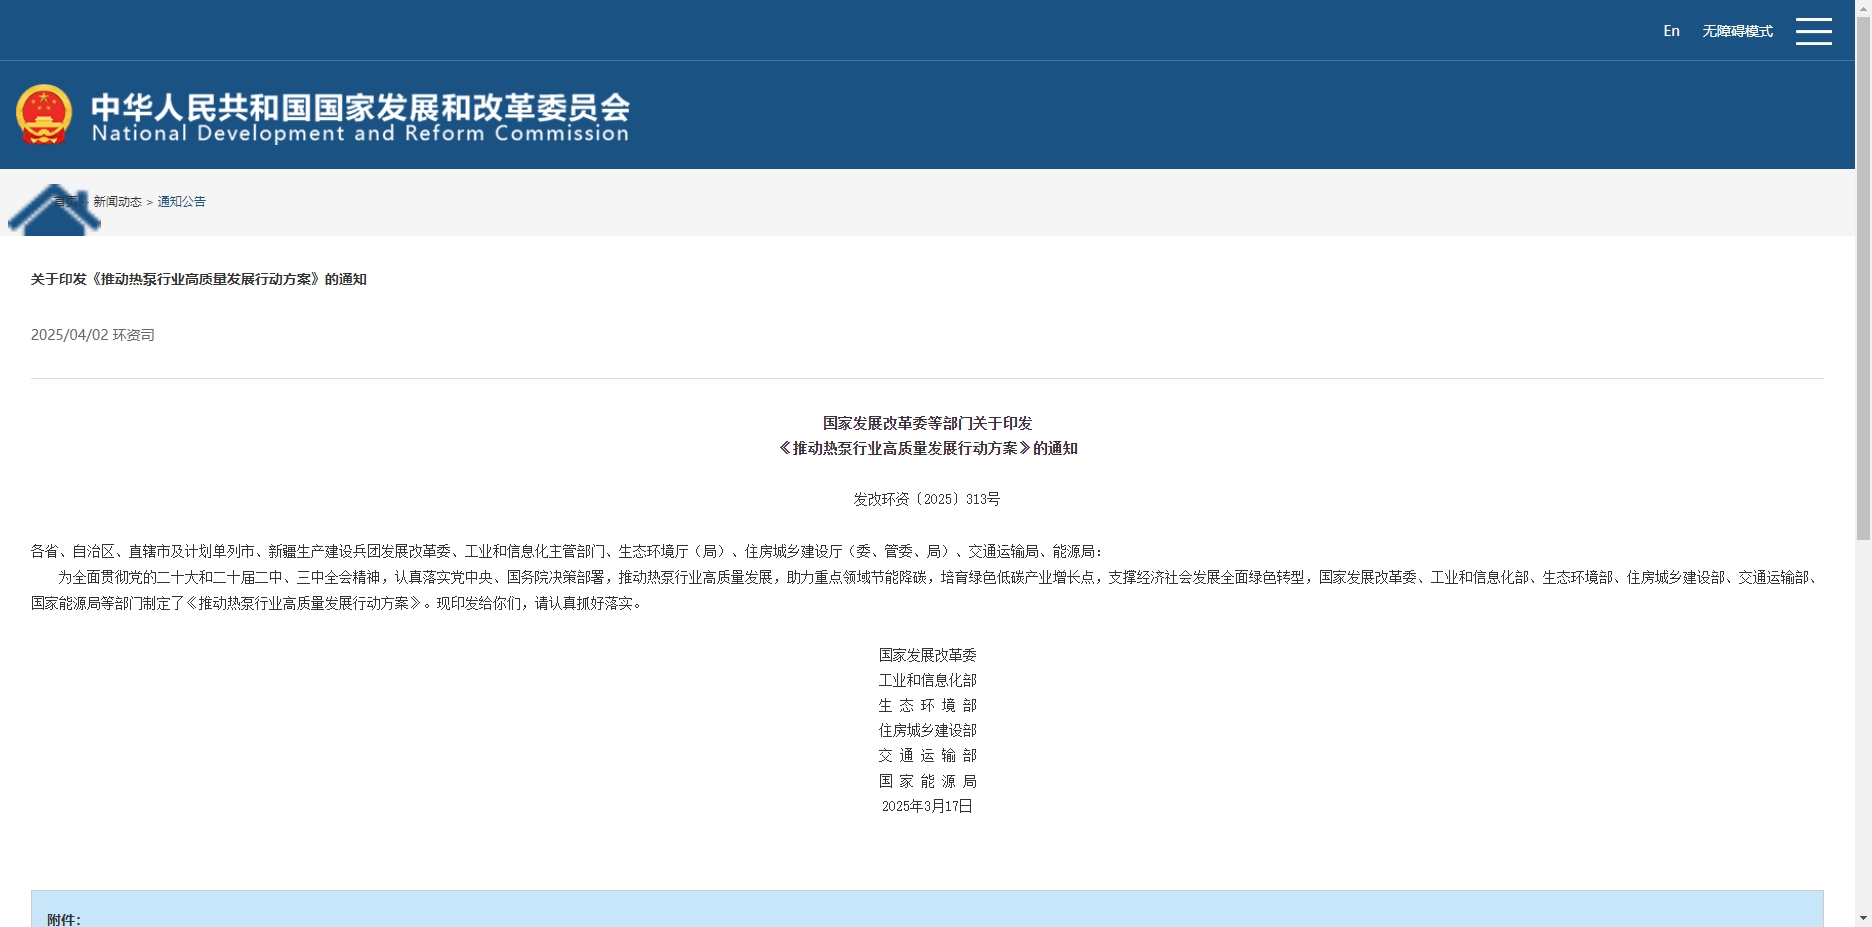Click the 工业和信息化部 signature line
Viewport: 1872px width, 927px height.
[927, 680]
